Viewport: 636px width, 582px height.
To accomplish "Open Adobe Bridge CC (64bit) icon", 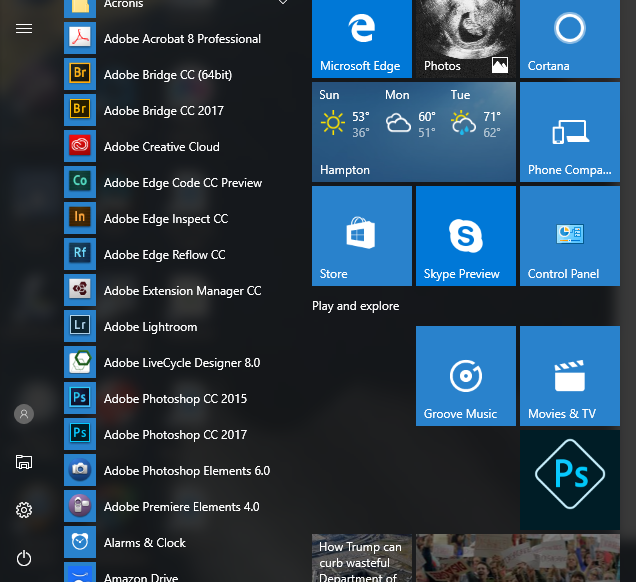I will point(80,74).
